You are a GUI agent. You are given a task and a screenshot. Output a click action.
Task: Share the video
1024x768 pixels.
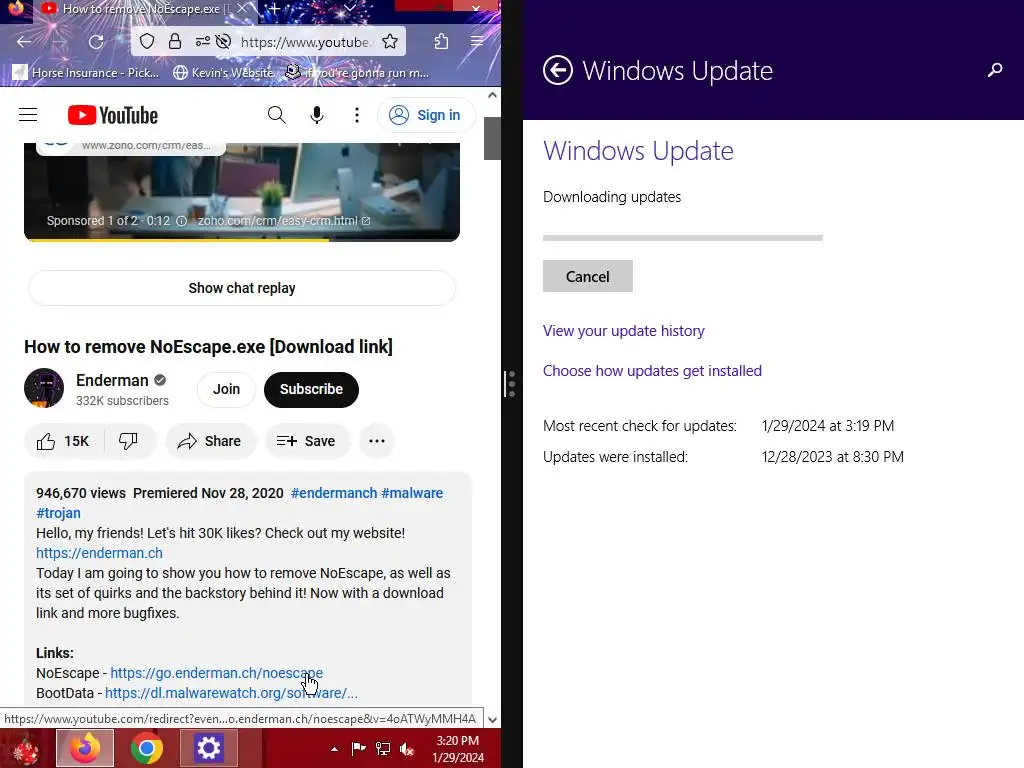click(x=210, y=441)
